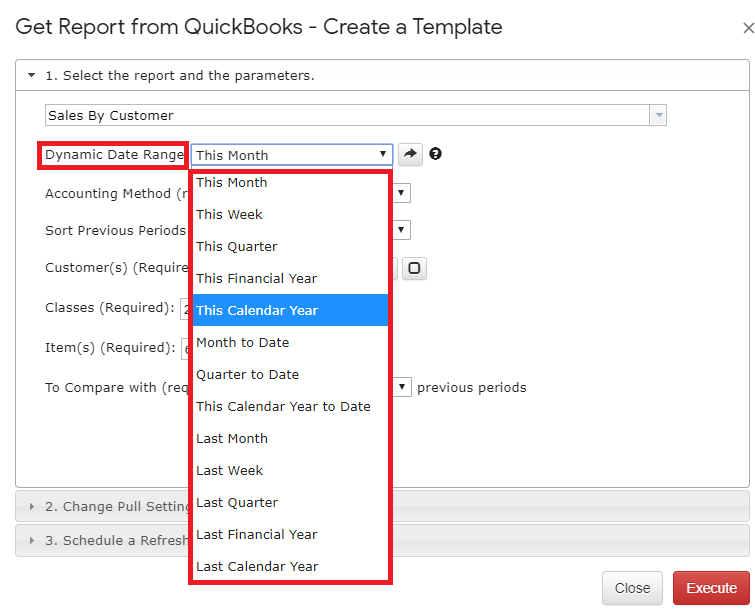The height and width of the screenshot is (615, 755).
Task: Open the To Compare with dropdown arrow
Action: pos(402,387)
